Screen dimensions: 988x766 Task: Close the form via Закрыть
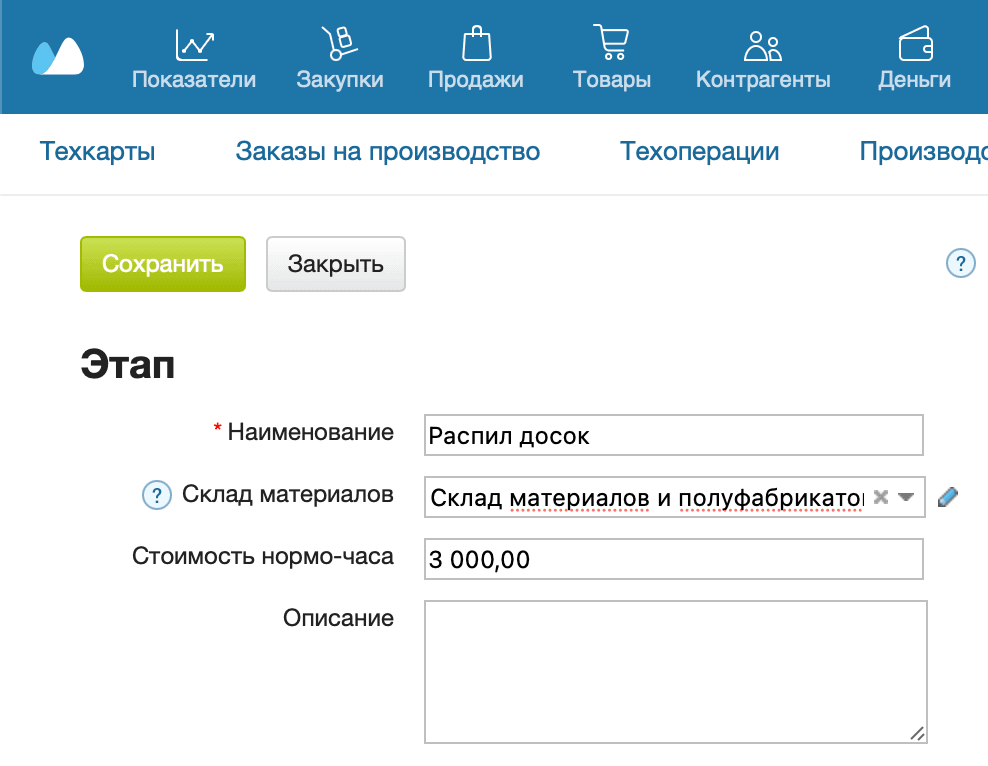(x=335, y=263)
